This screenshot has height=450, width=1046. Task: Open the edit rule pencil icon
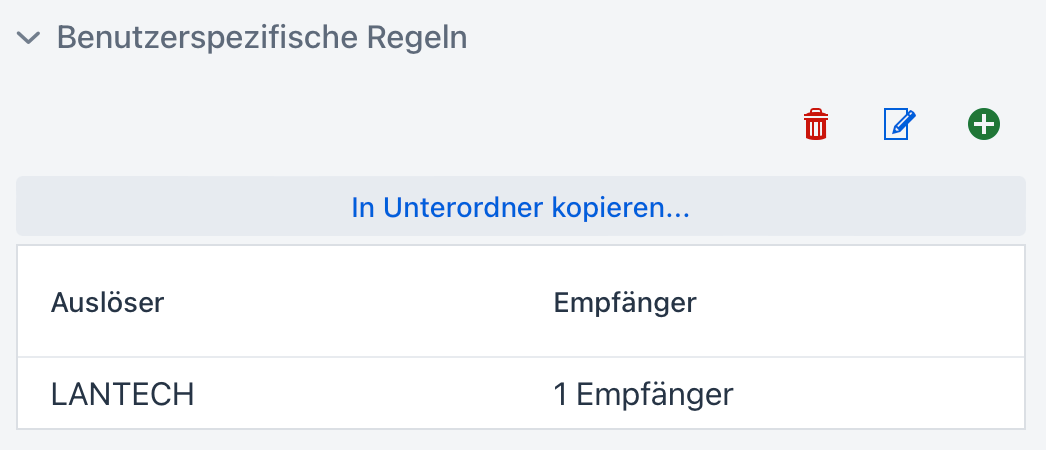point(900,125)
